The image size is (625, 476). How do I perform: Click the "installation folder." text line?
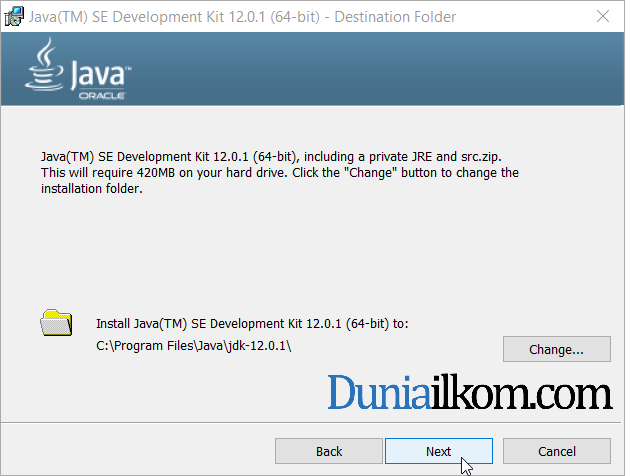(92, 189)
